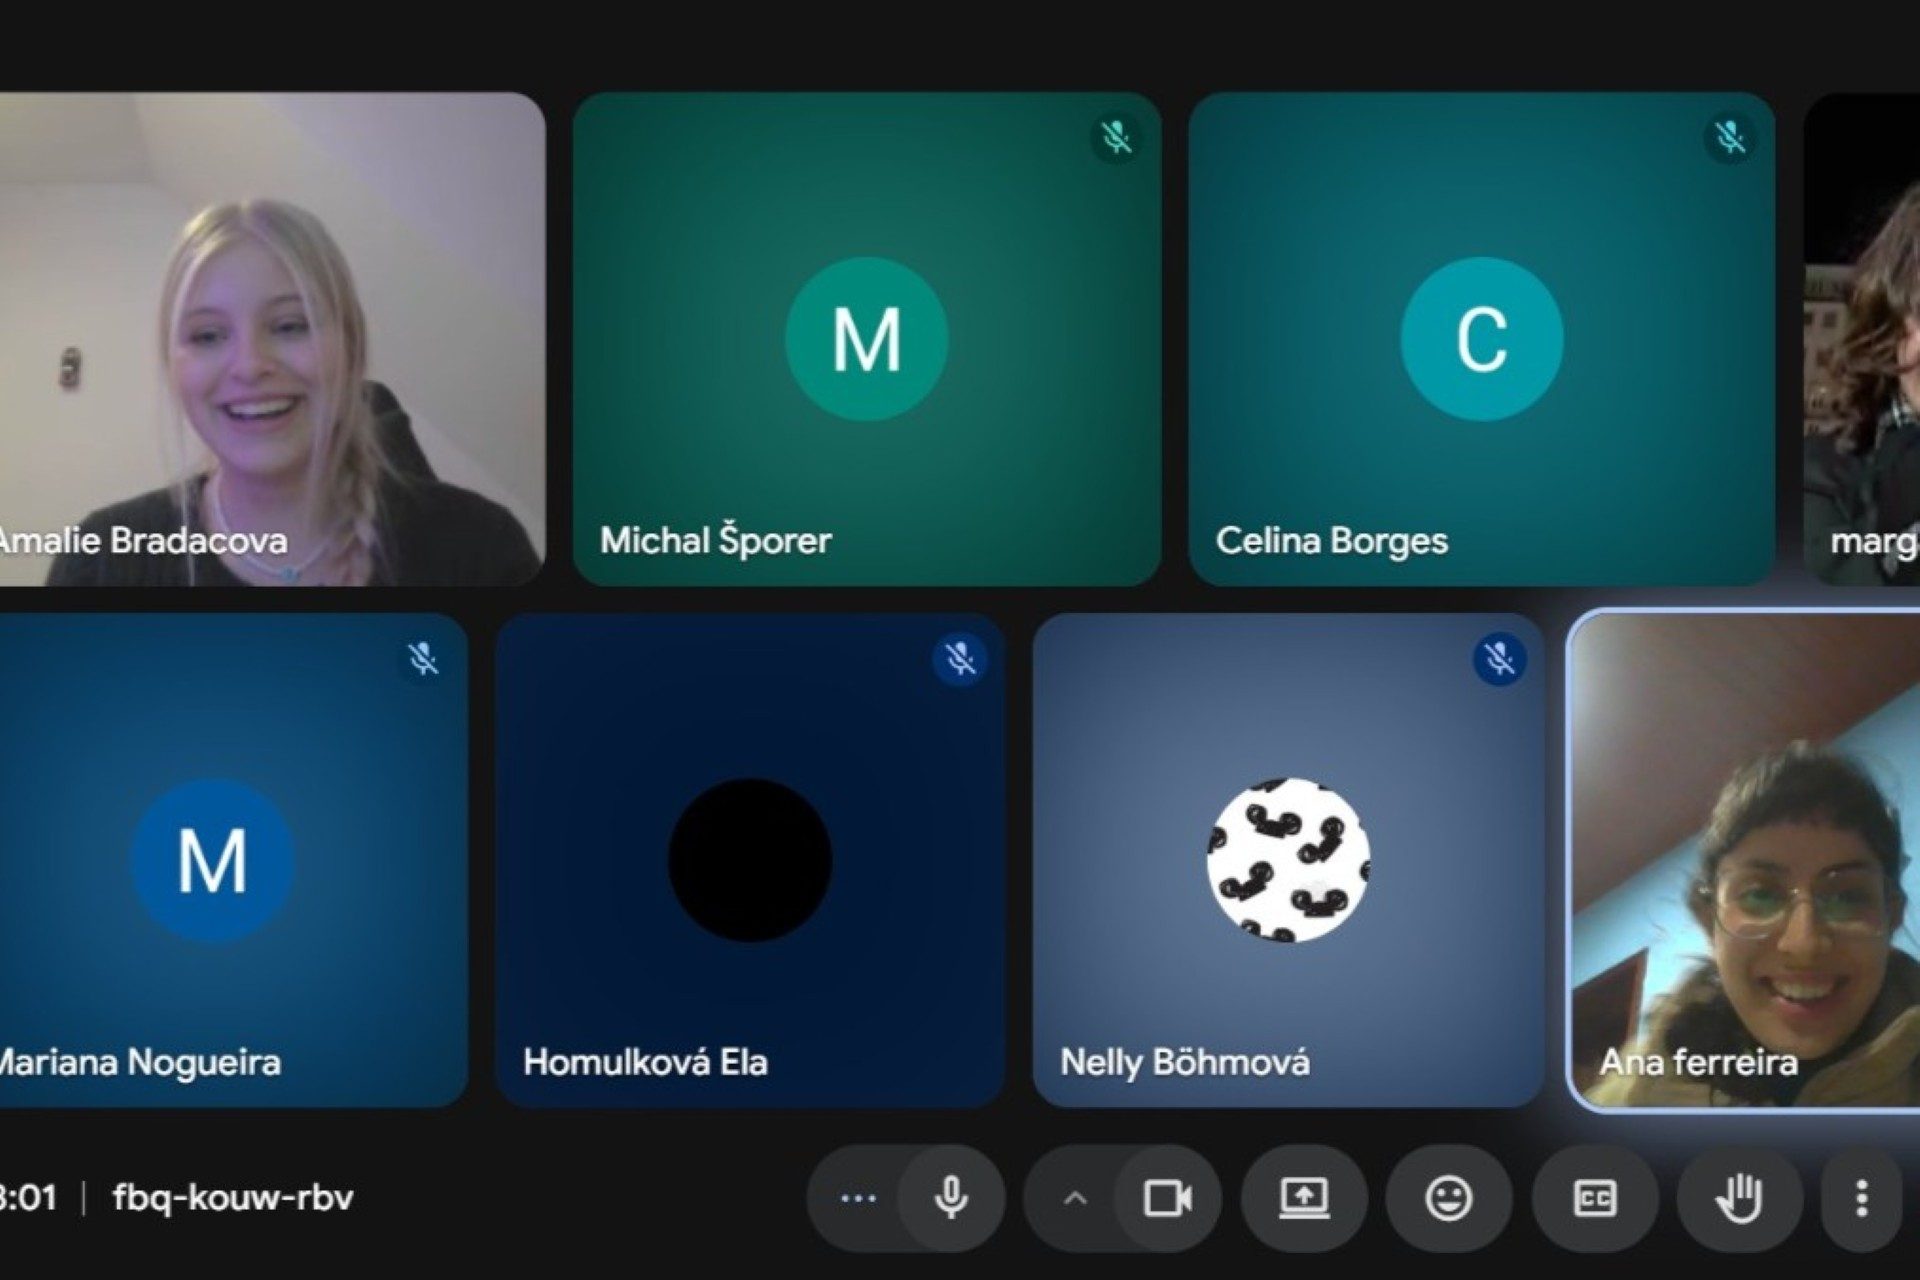Click the present screen icon

point(1304,1197)
